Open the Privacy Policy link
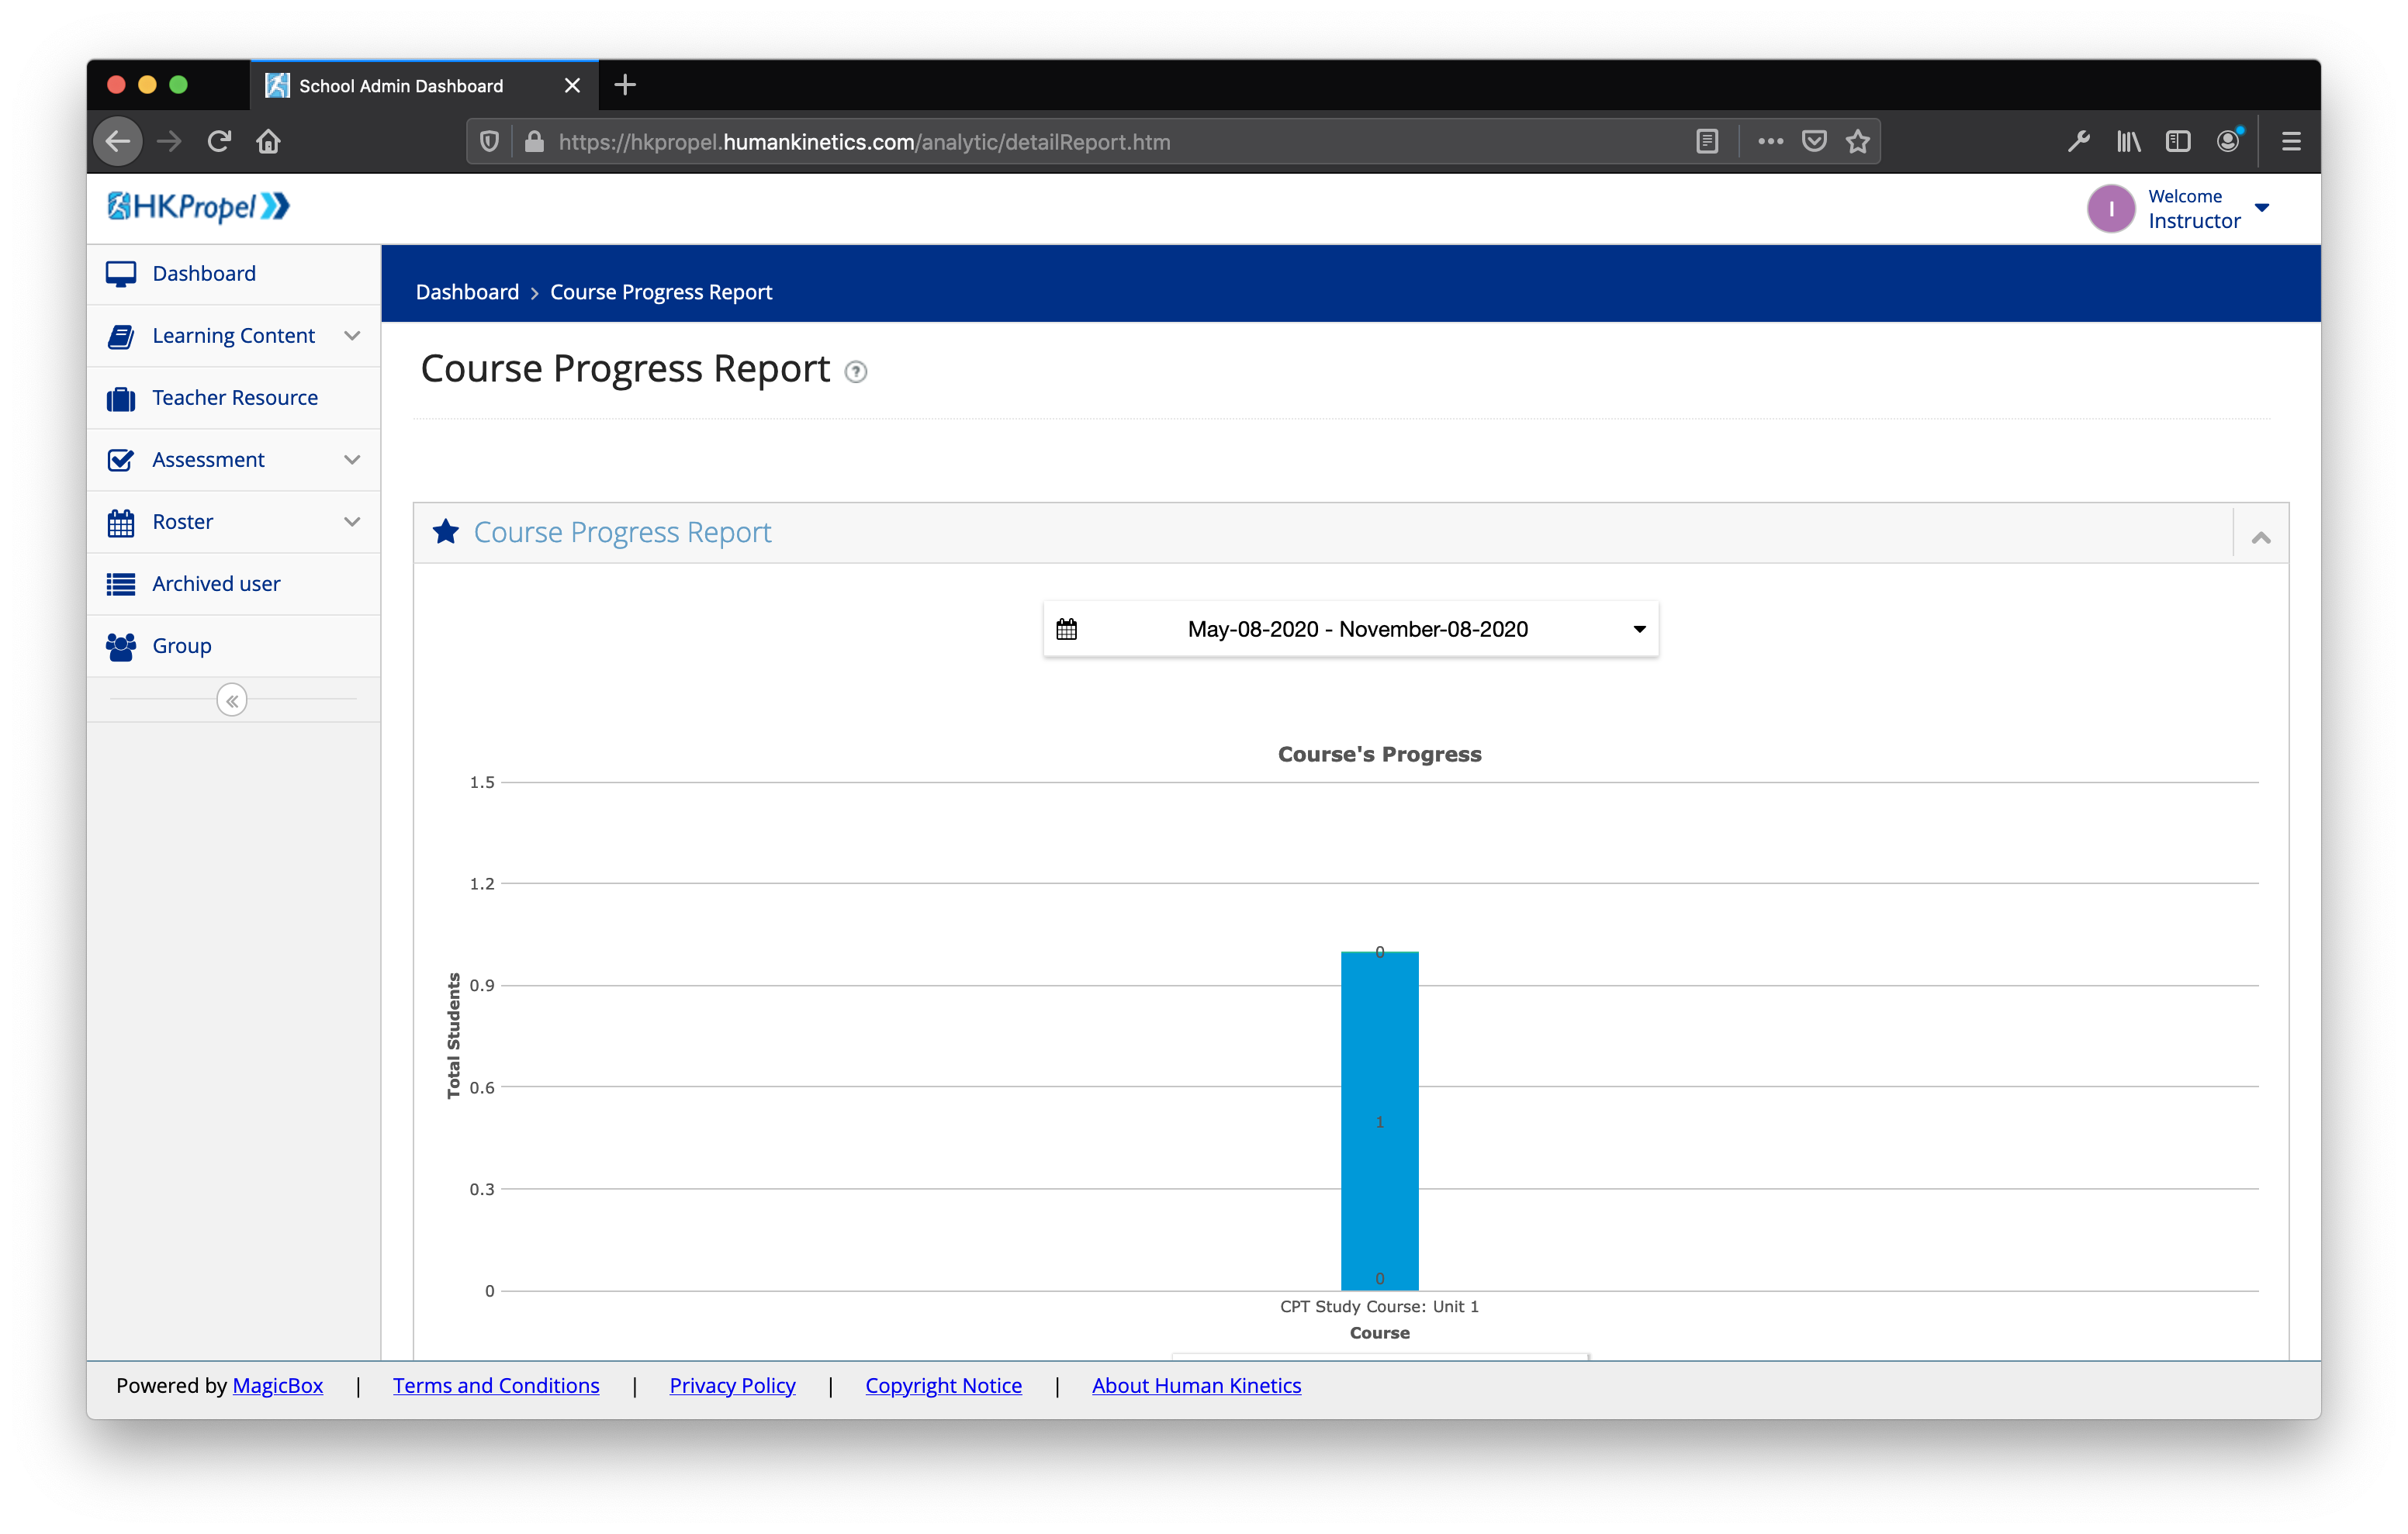This screenshot has height=1534, width=2408. click(x=732, y=1385)
